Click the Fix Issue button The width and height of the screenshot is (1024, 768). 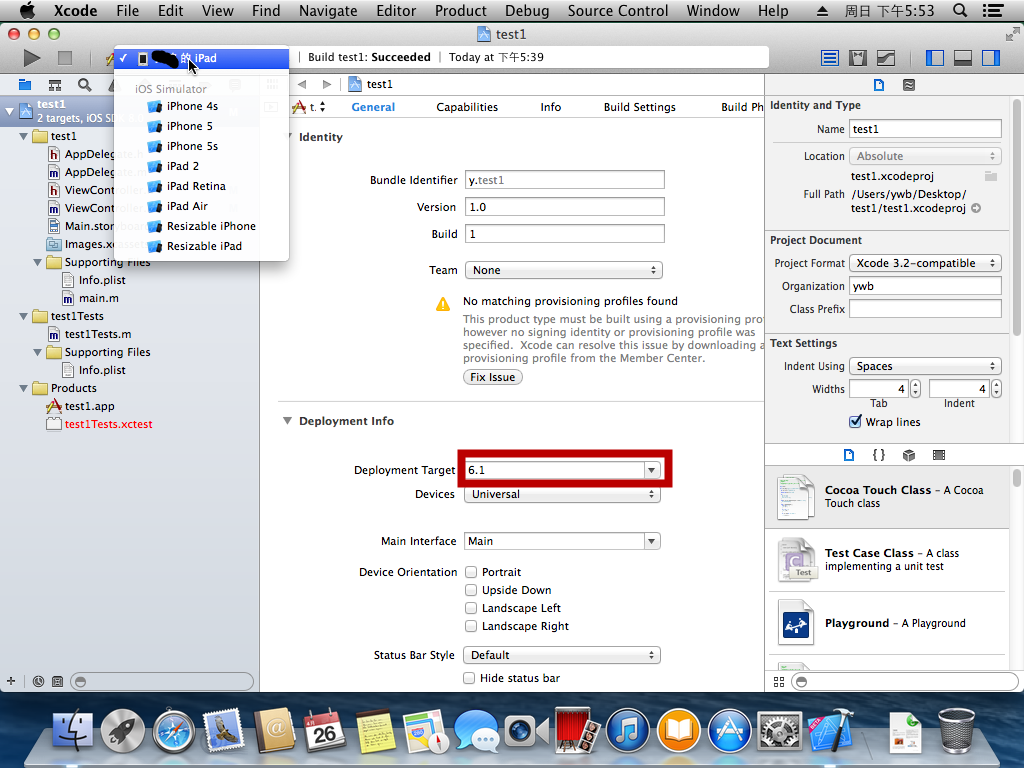pos(492,377)
